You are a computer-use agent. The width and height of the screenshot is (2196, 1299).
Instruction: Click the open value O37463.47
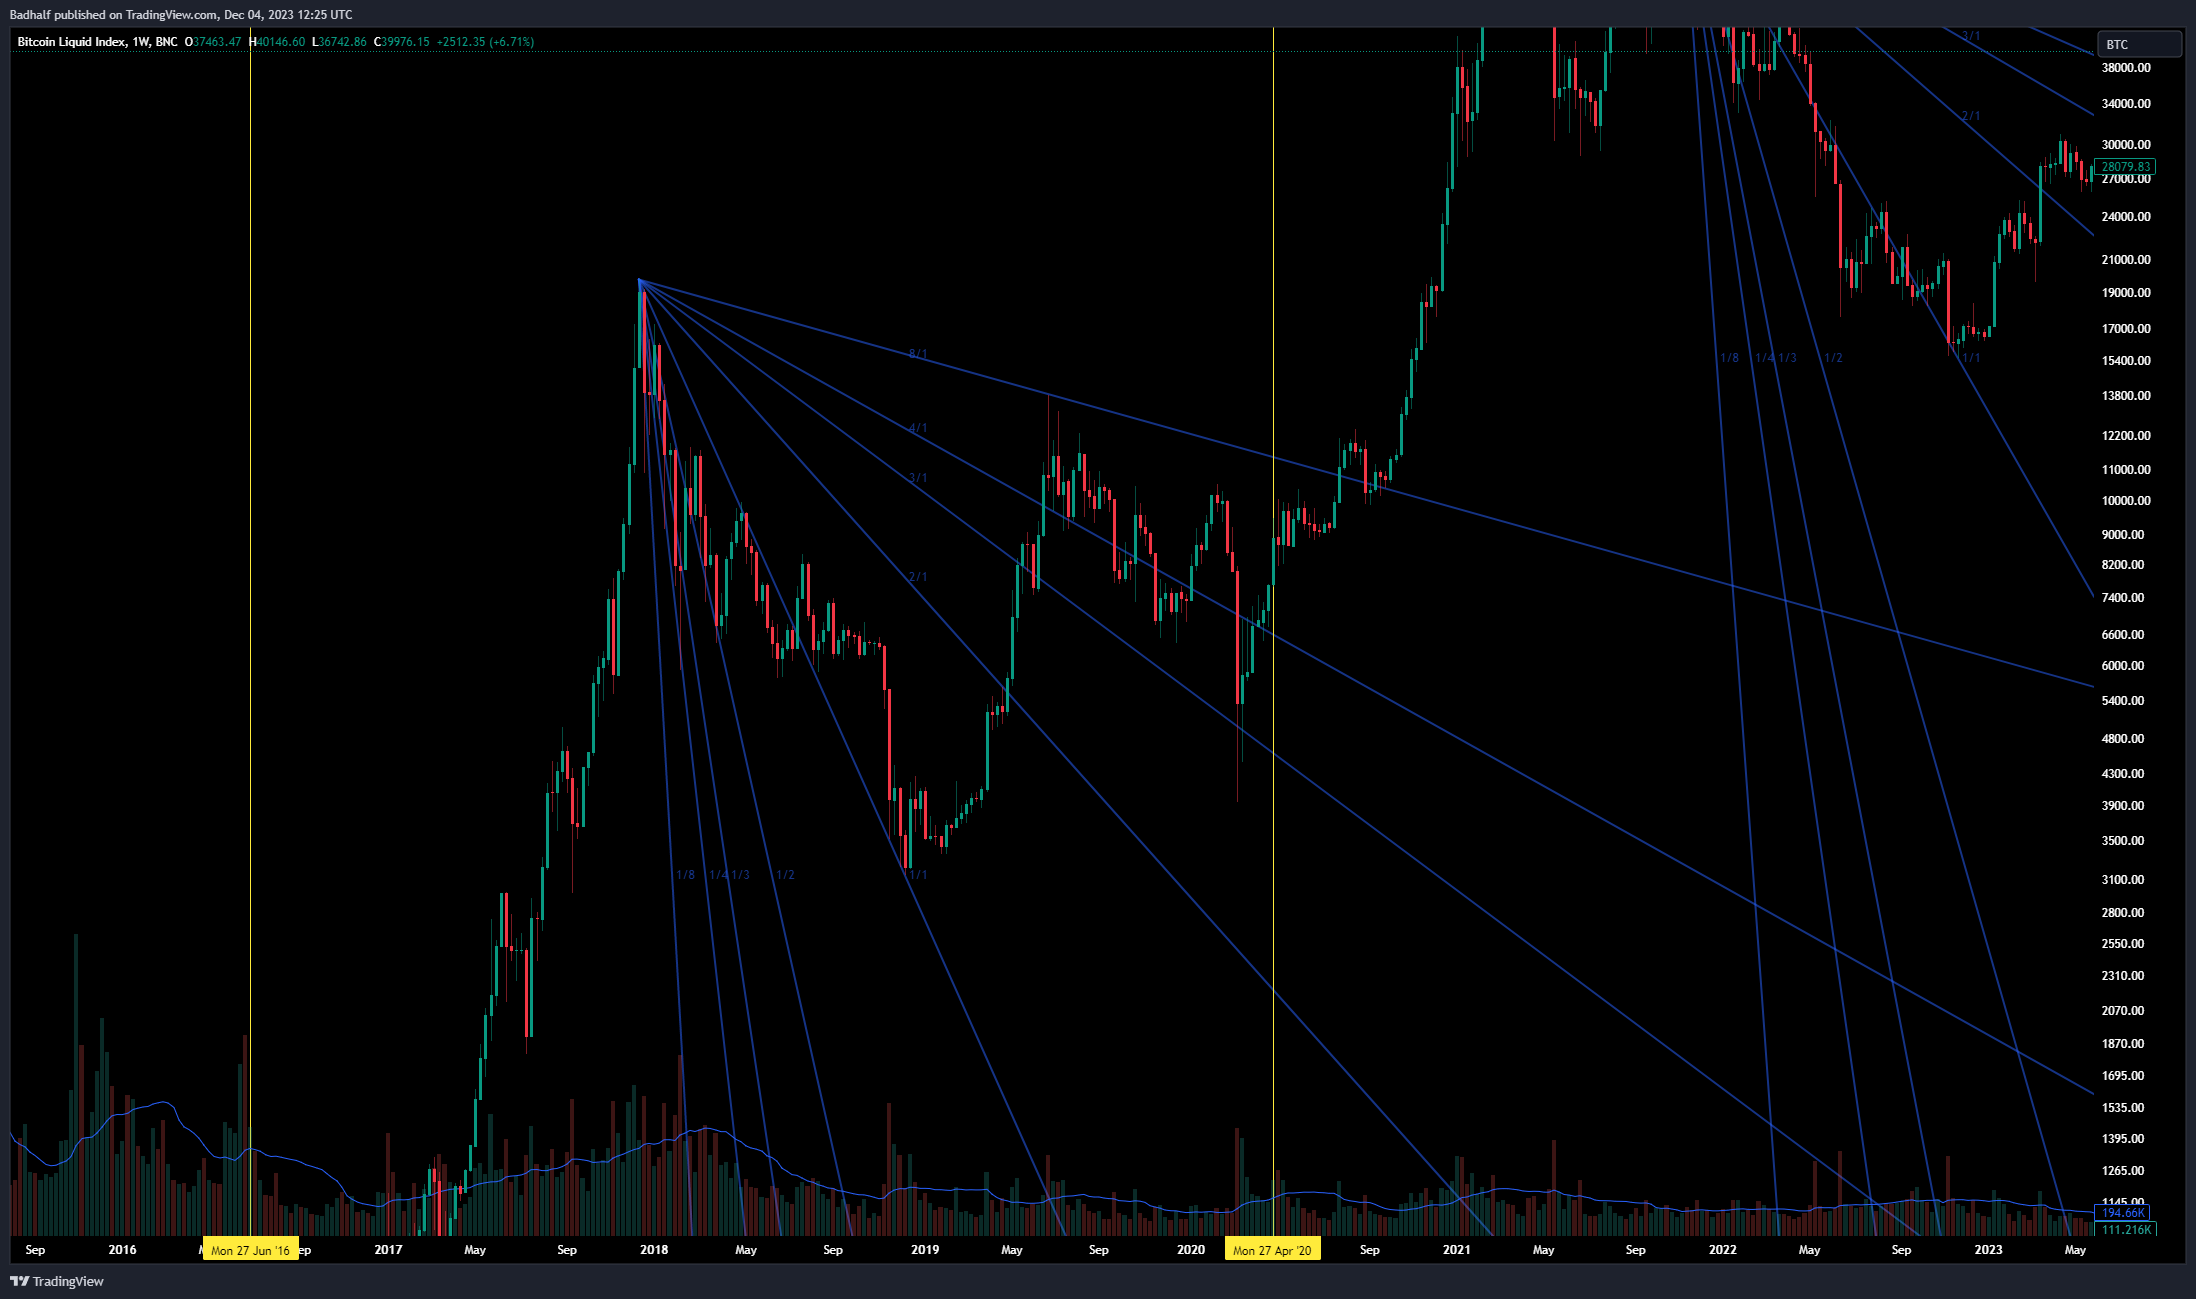[x=213, y=42]
